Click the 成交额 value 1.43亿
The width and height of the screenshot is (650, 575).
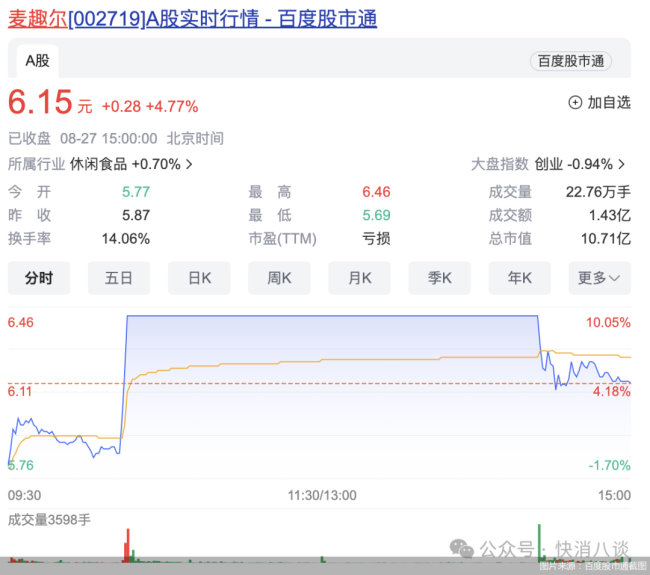click(x=610, y=215)
